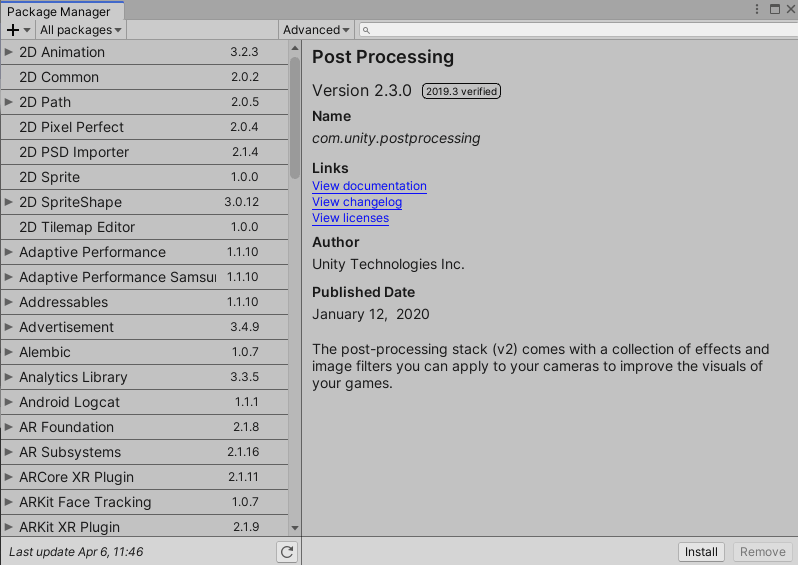
Task: Select the ARCore XR Plugin package row
Action: [x=145, y=477]
